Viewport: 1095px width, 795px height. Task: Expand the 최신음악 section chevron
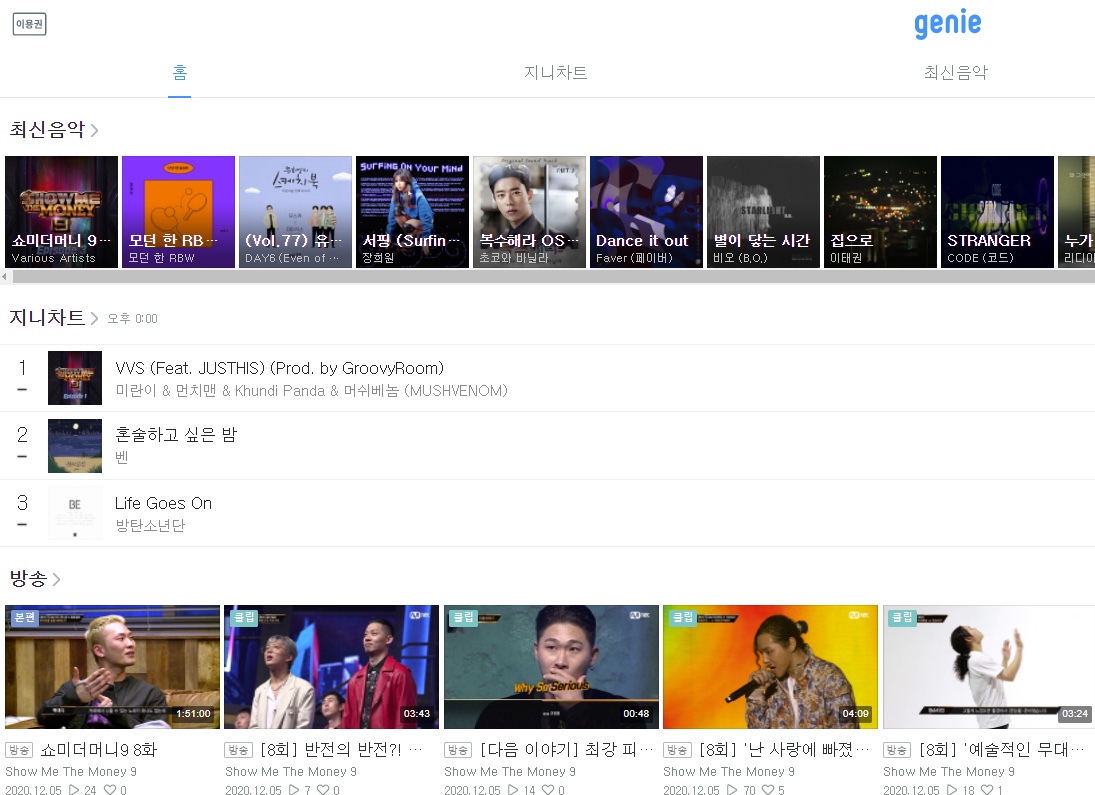[x=95, y=130]
